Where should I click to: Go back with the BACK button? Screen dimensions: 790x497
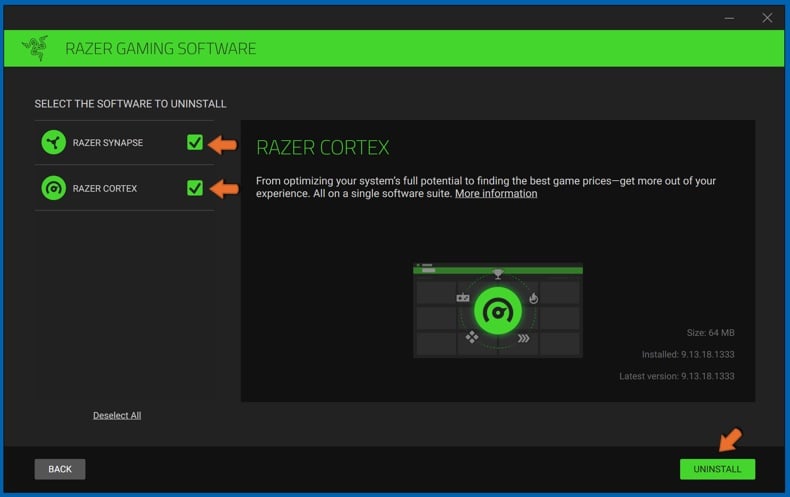(x=60, y=469)
